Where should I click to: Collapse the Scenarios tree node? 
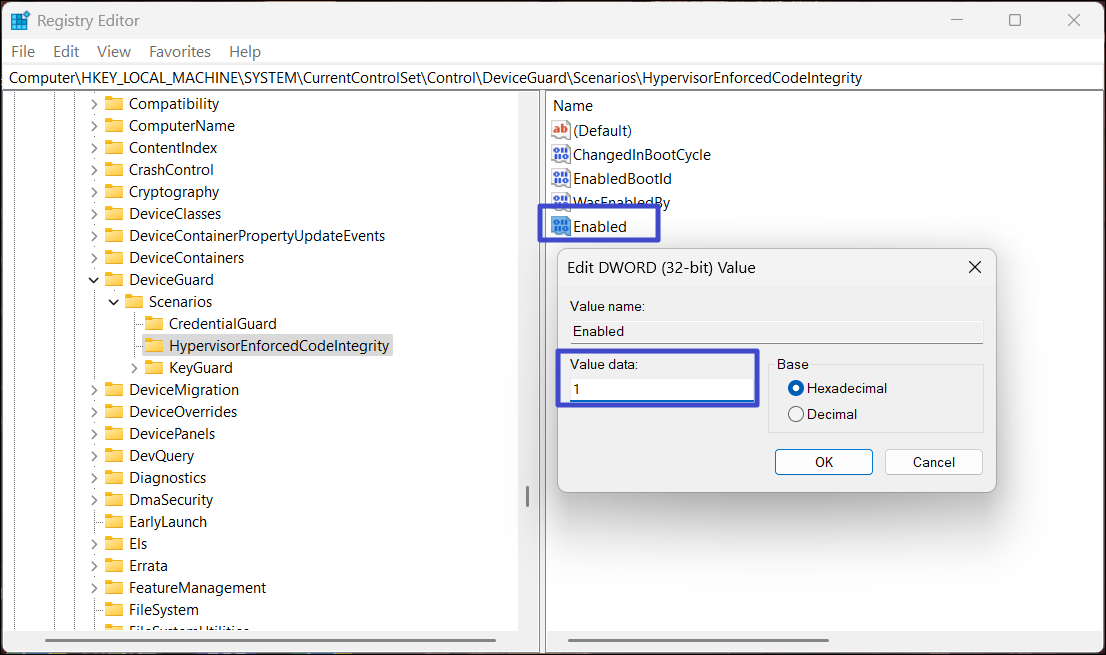tap(114, 302)
